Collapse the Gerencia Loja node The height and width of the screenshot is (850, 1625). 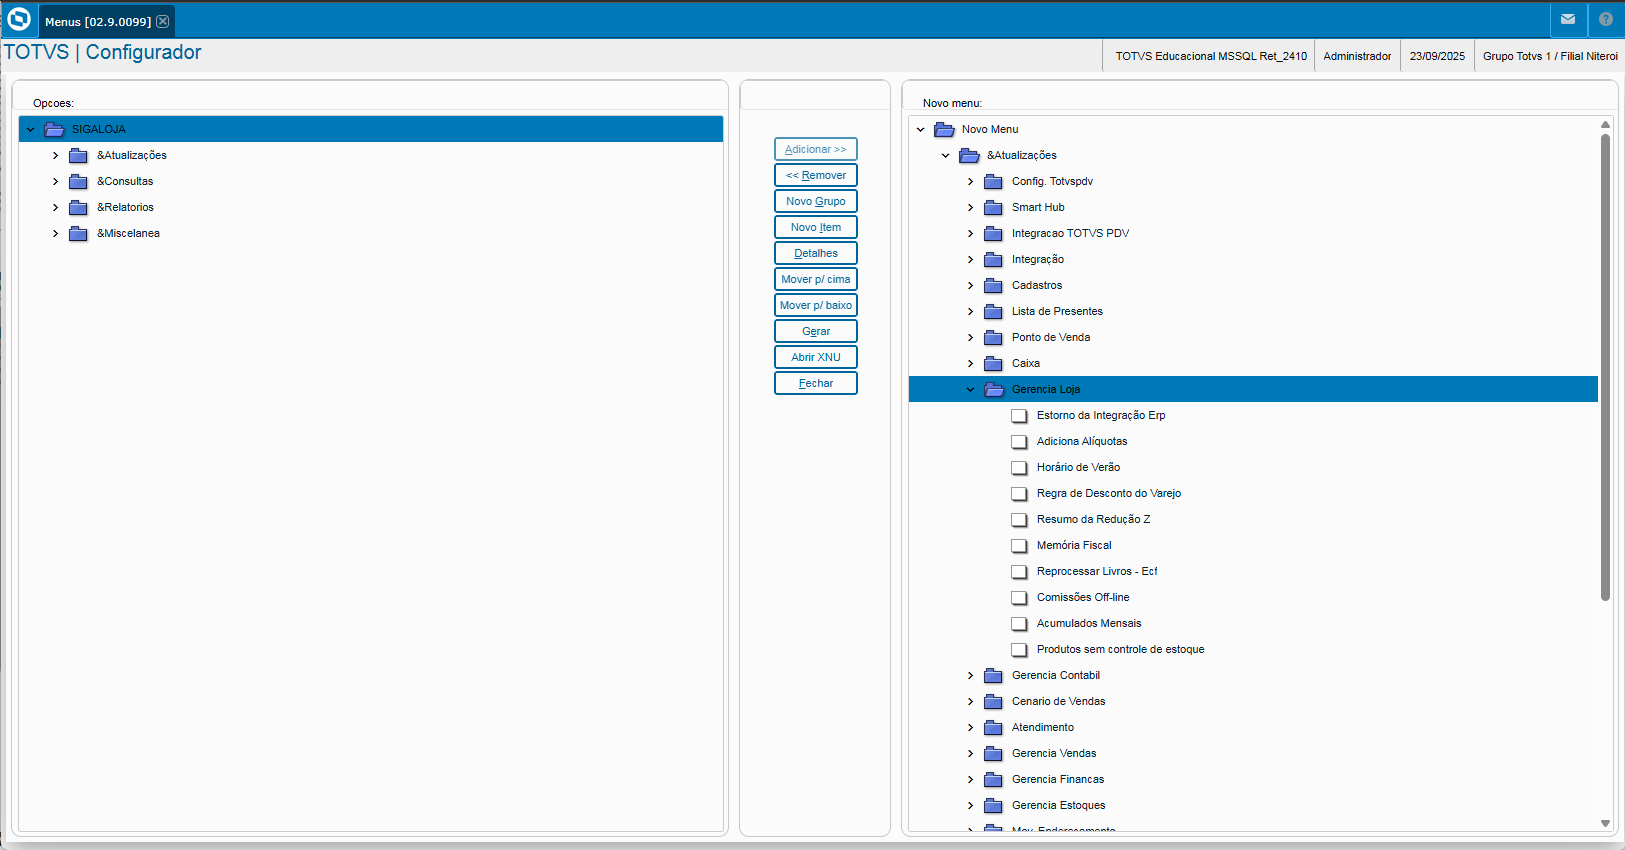point(971,389)
